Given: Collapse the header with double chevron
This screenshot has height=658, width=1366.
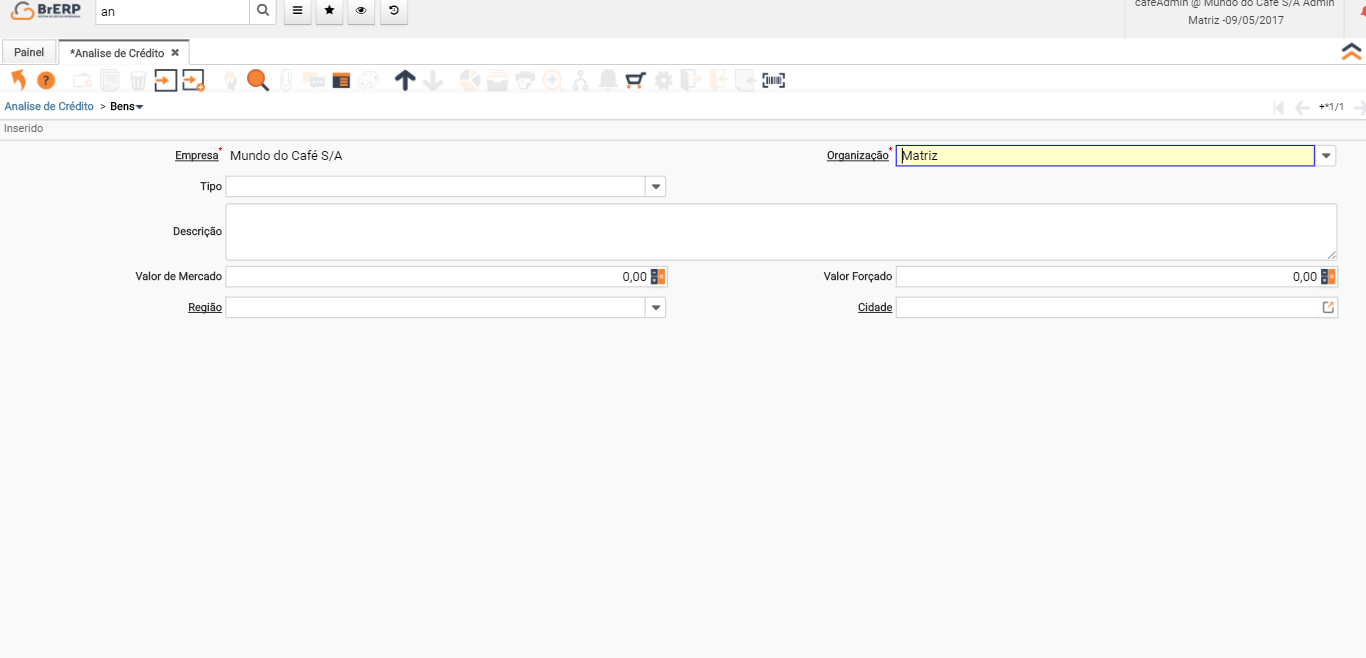Looking at the screenshot, I should (x=1352, y=52).
